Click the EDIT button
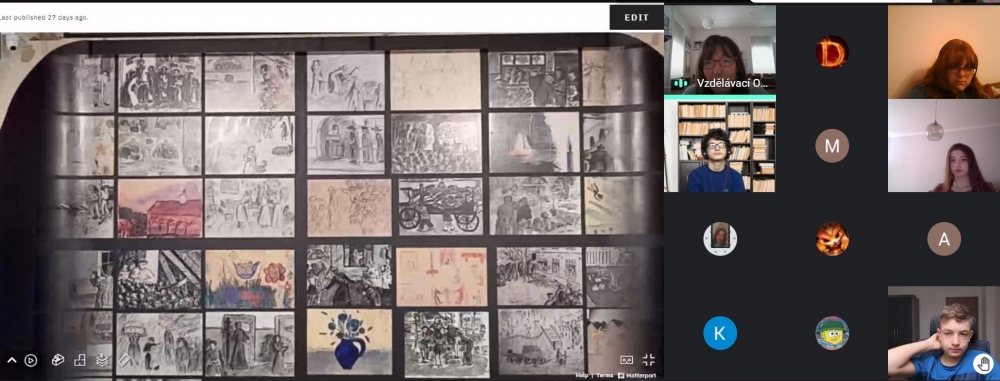Viewport: 1000px width, 381px height. click(x=636, y=17)
